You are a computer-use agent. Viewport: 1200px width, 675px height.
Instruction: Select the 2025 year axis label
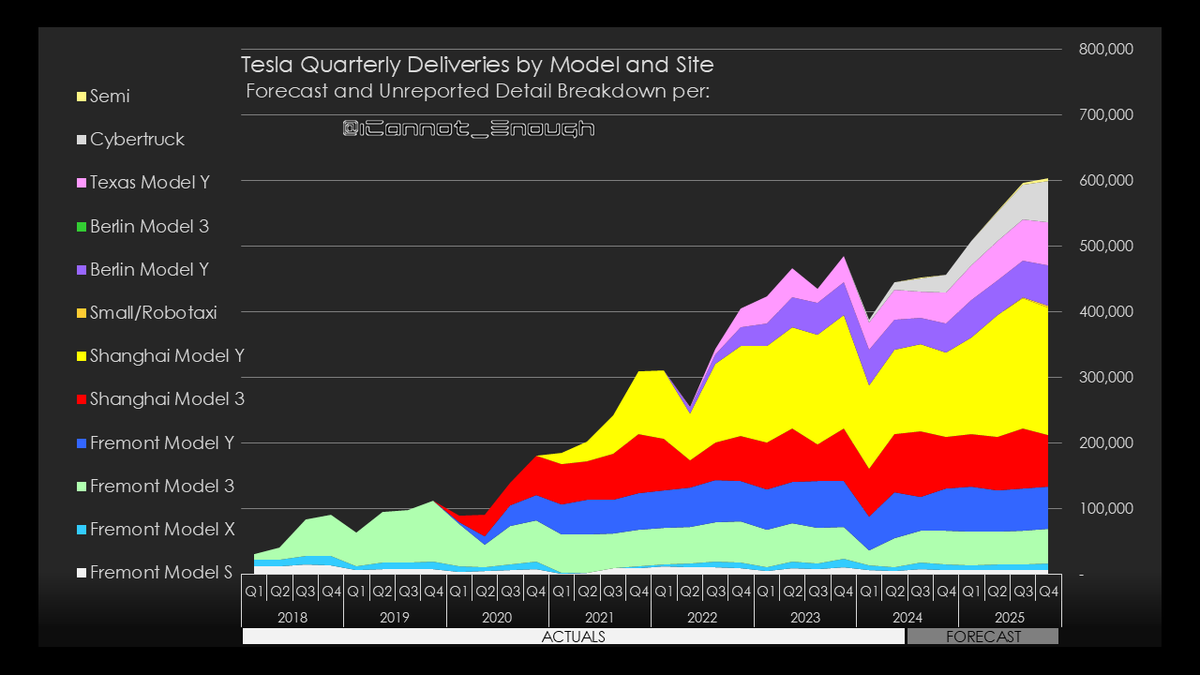(x=1009, y=617)
